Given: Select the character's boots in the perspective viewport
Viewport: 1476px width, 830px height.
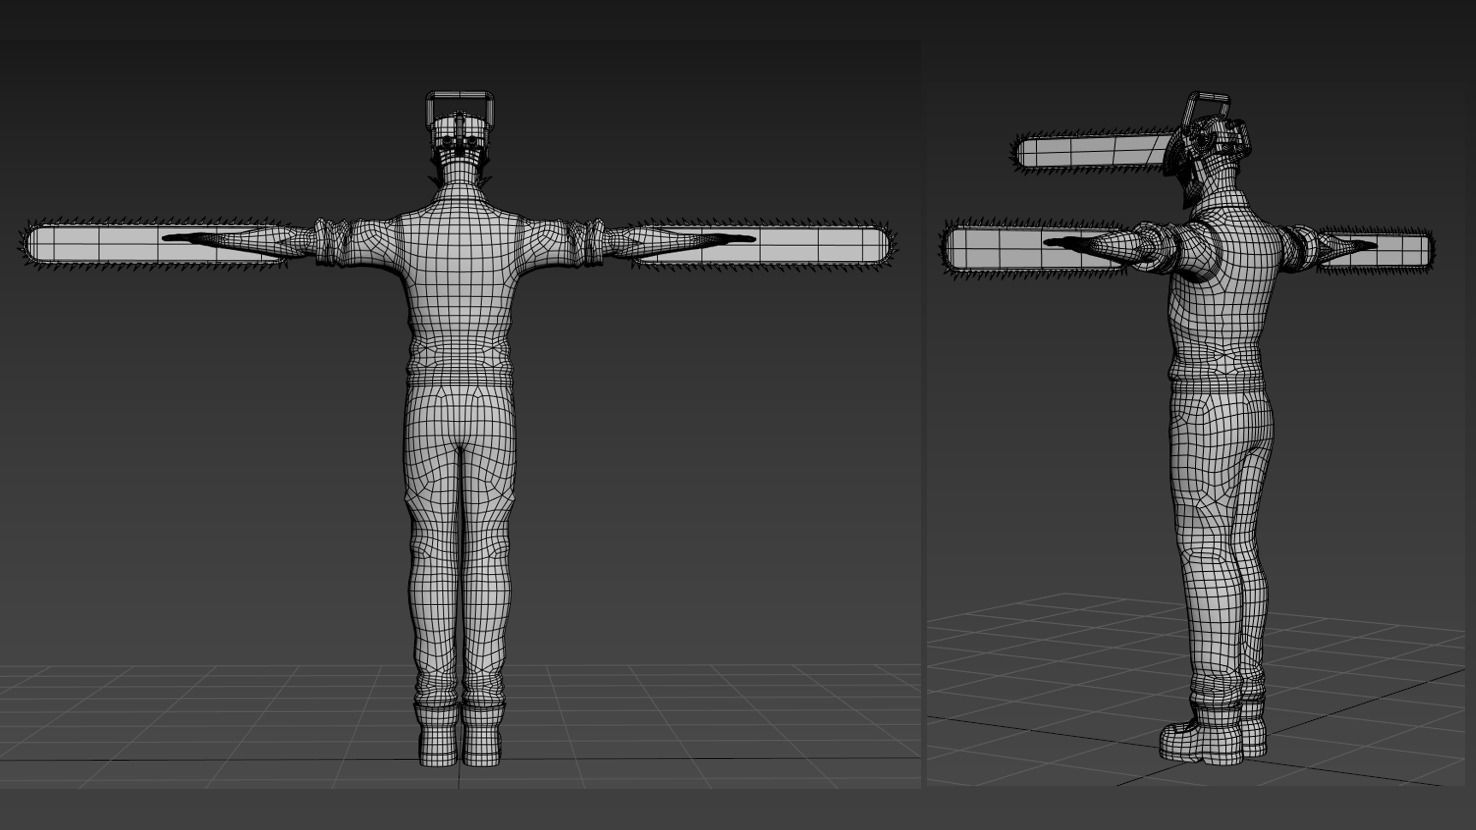Looking at the screenshot, I should [x=1212, y=731].
